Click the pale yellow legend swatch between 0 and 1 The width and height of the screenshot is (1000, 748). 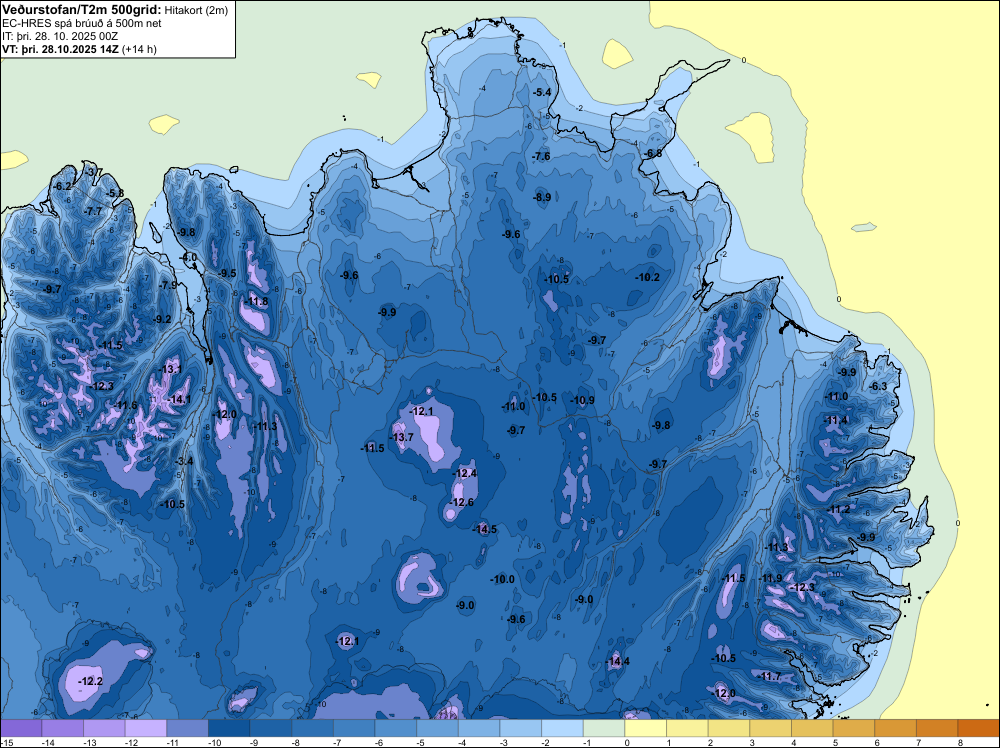(x=645, y=728)
